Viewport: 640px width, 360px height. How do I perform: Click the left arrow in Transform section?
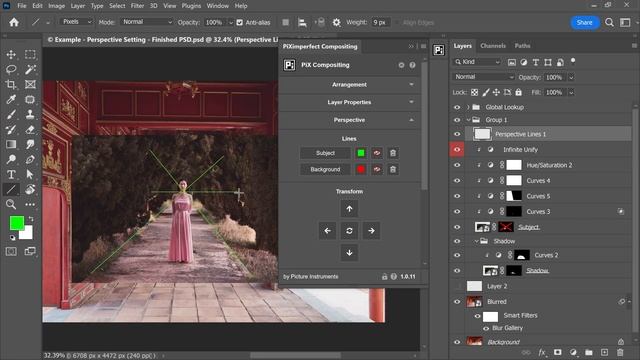tap(327, 231)
